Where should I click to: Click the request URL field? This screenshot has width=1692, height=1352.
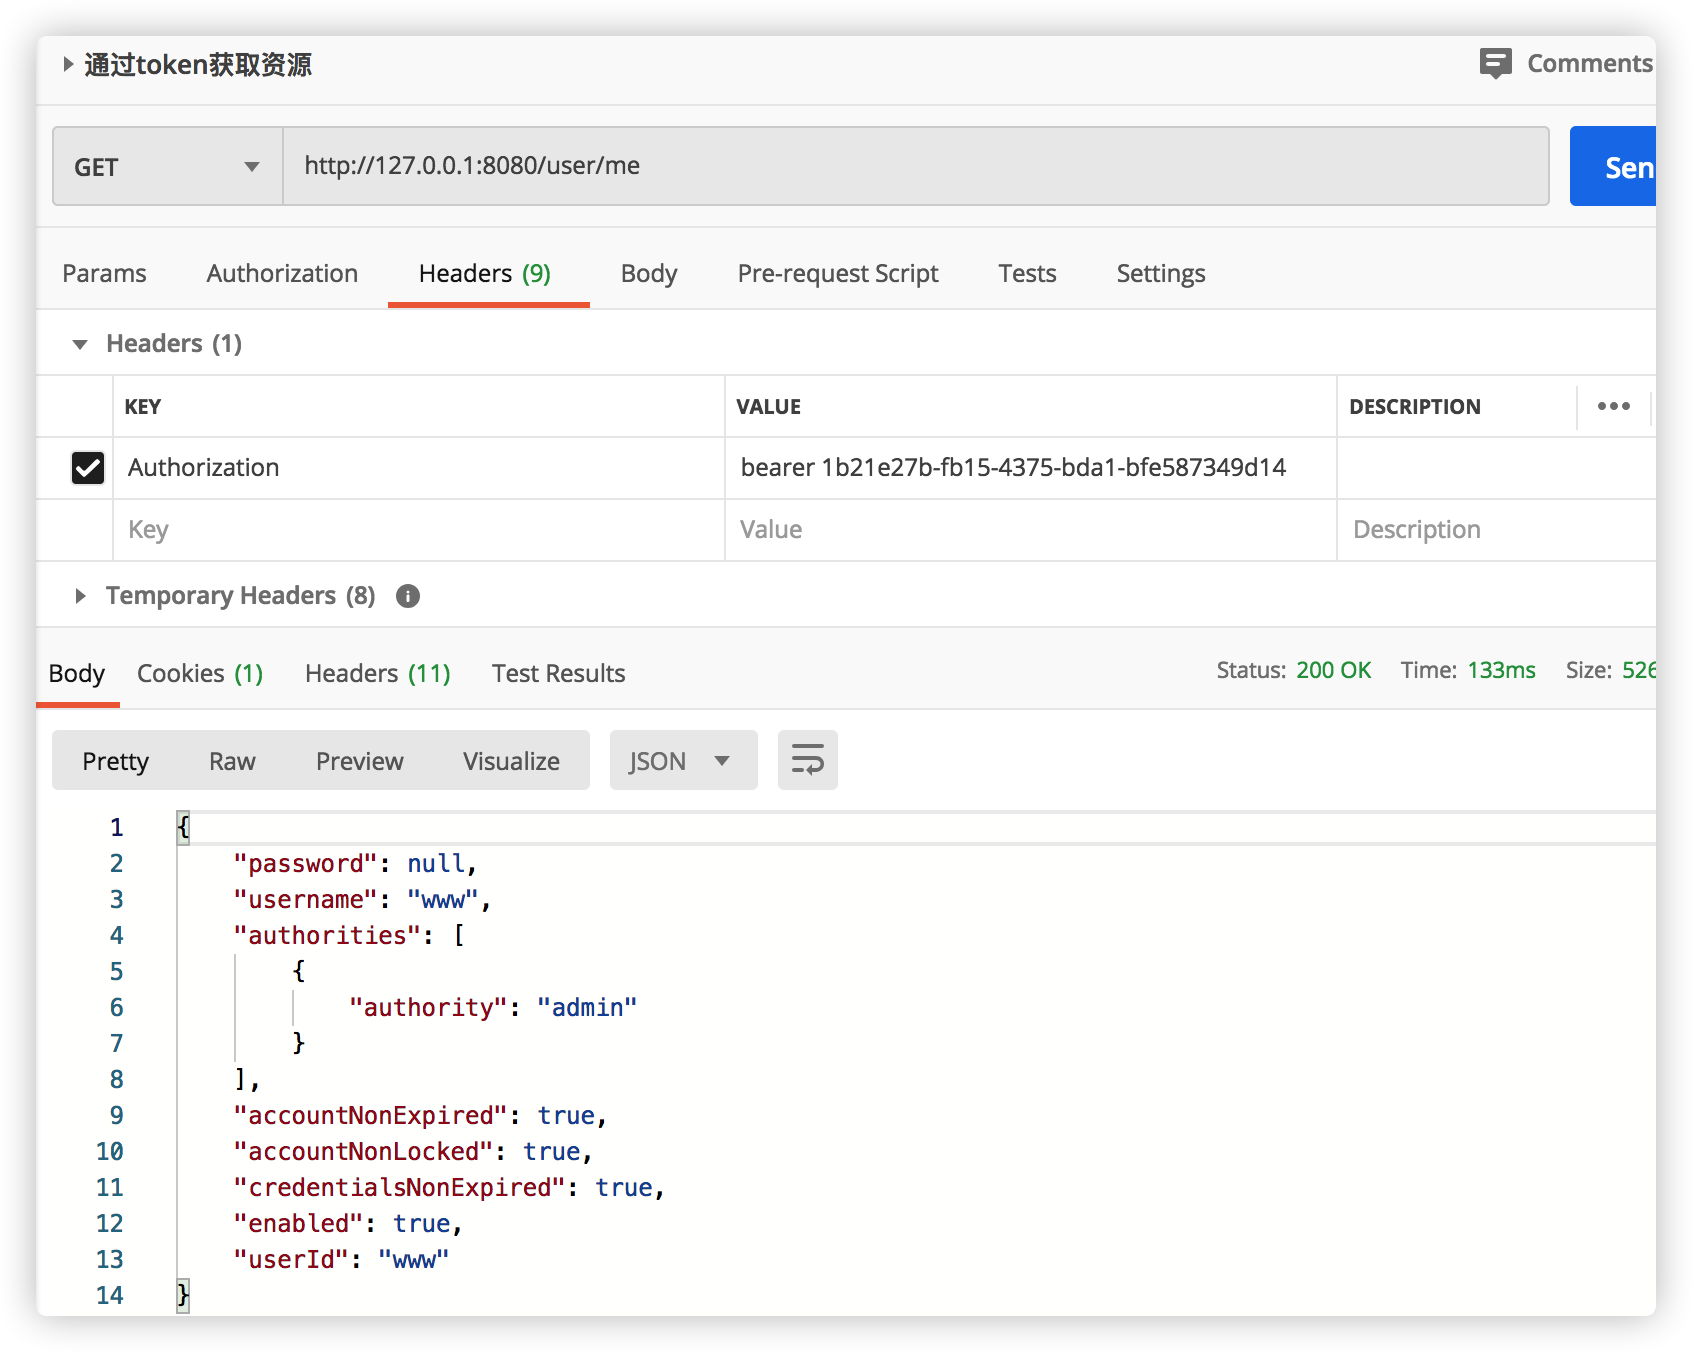tap(915, 166)
